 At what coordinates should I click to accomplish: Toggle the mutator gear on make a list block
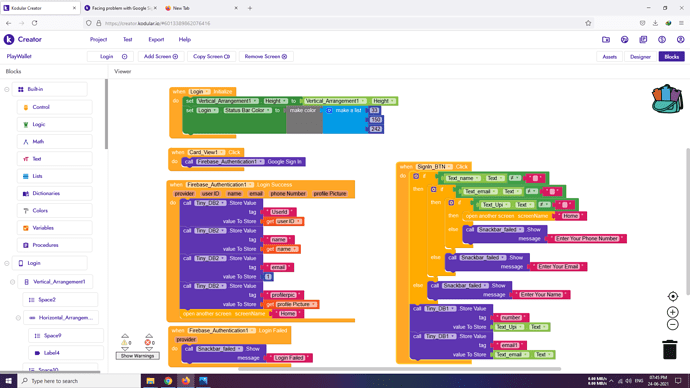(x=329, y=110)
